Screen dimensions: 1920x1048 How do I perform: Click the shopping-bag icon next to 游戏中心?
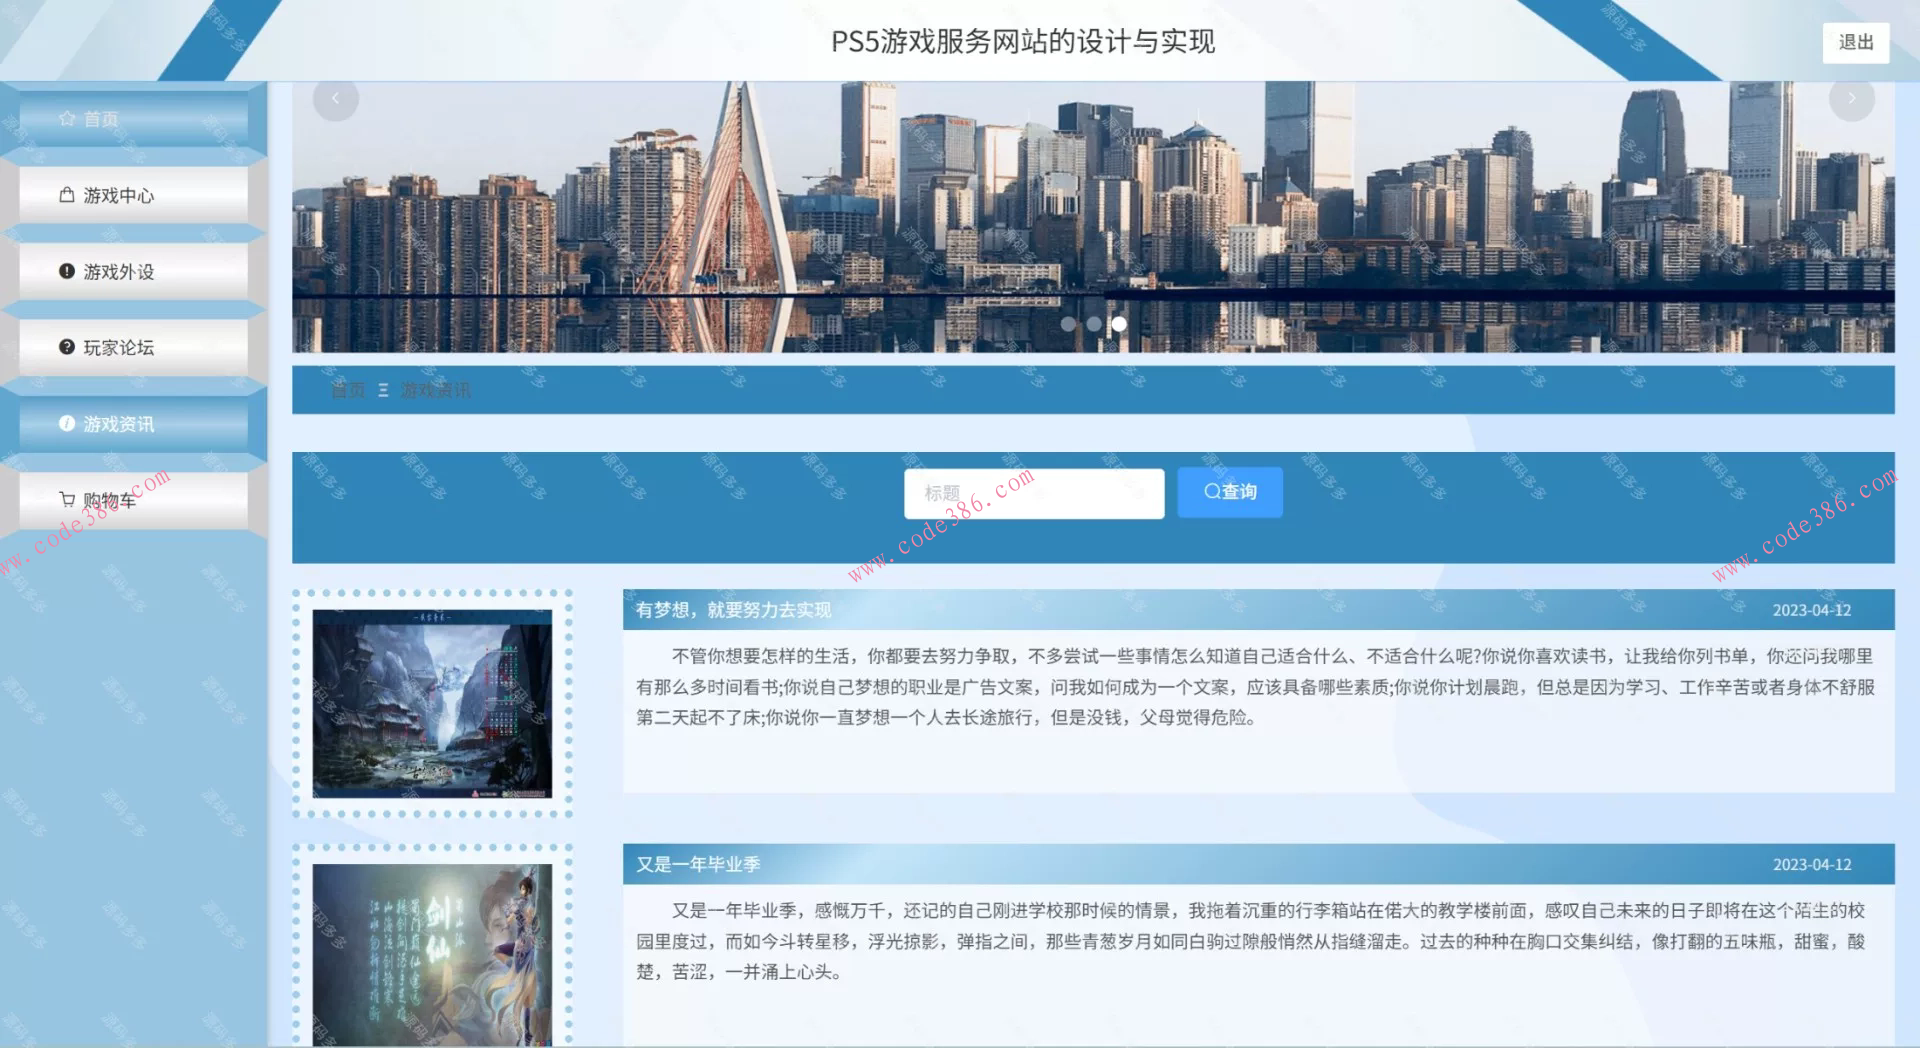(67, 195)
